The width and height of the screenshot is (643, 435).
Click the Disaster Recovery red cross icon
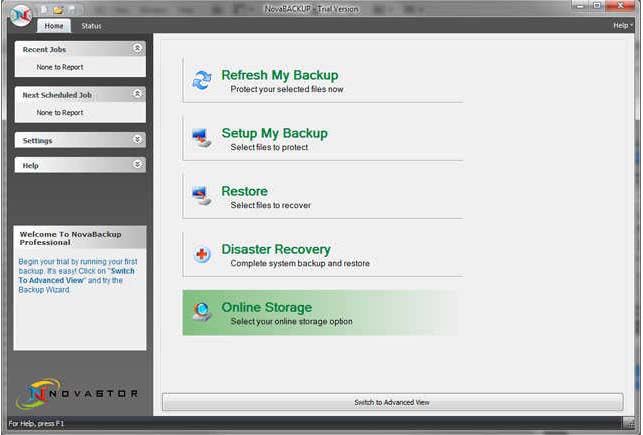pos(202,255)
